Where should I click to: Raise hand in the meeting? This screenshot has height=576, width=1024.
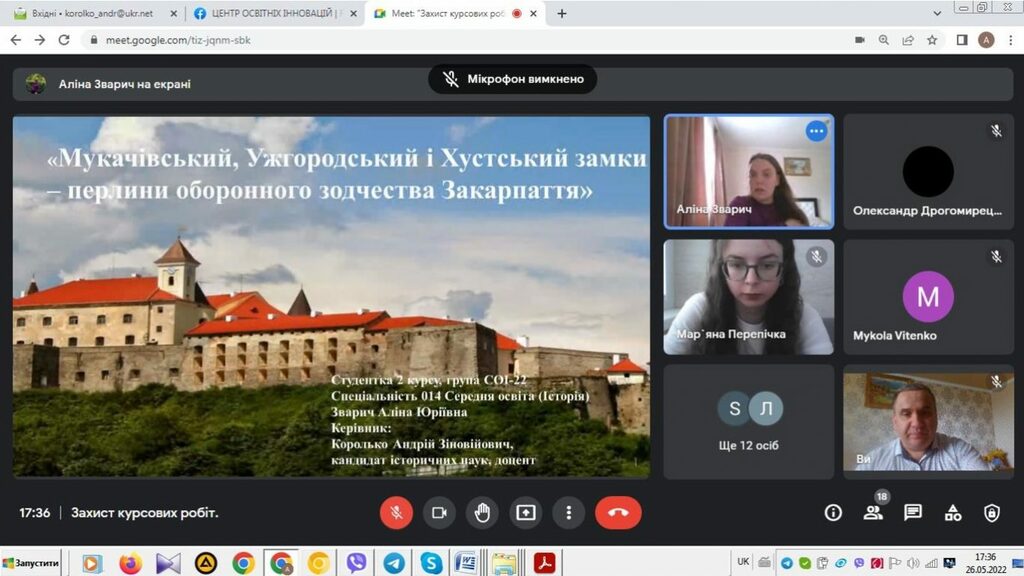pyautogui.click(x=482, y=513)
